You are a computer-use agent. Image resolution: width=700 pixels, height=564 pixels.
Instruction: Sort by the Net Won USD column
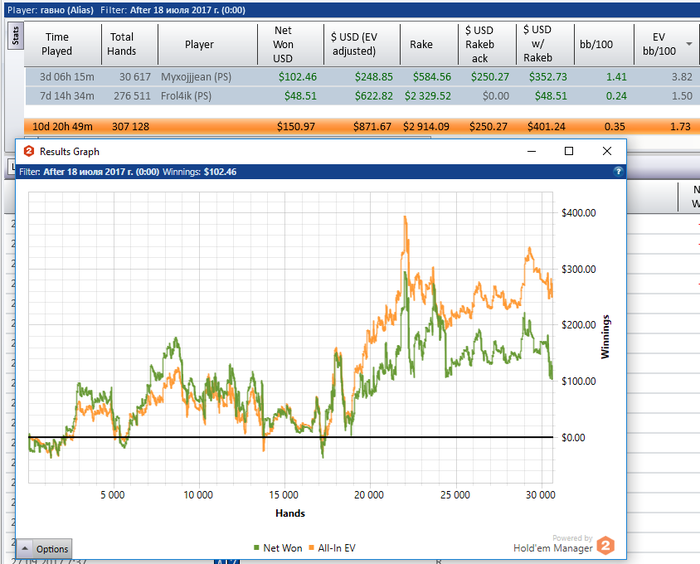pos(283,44)
